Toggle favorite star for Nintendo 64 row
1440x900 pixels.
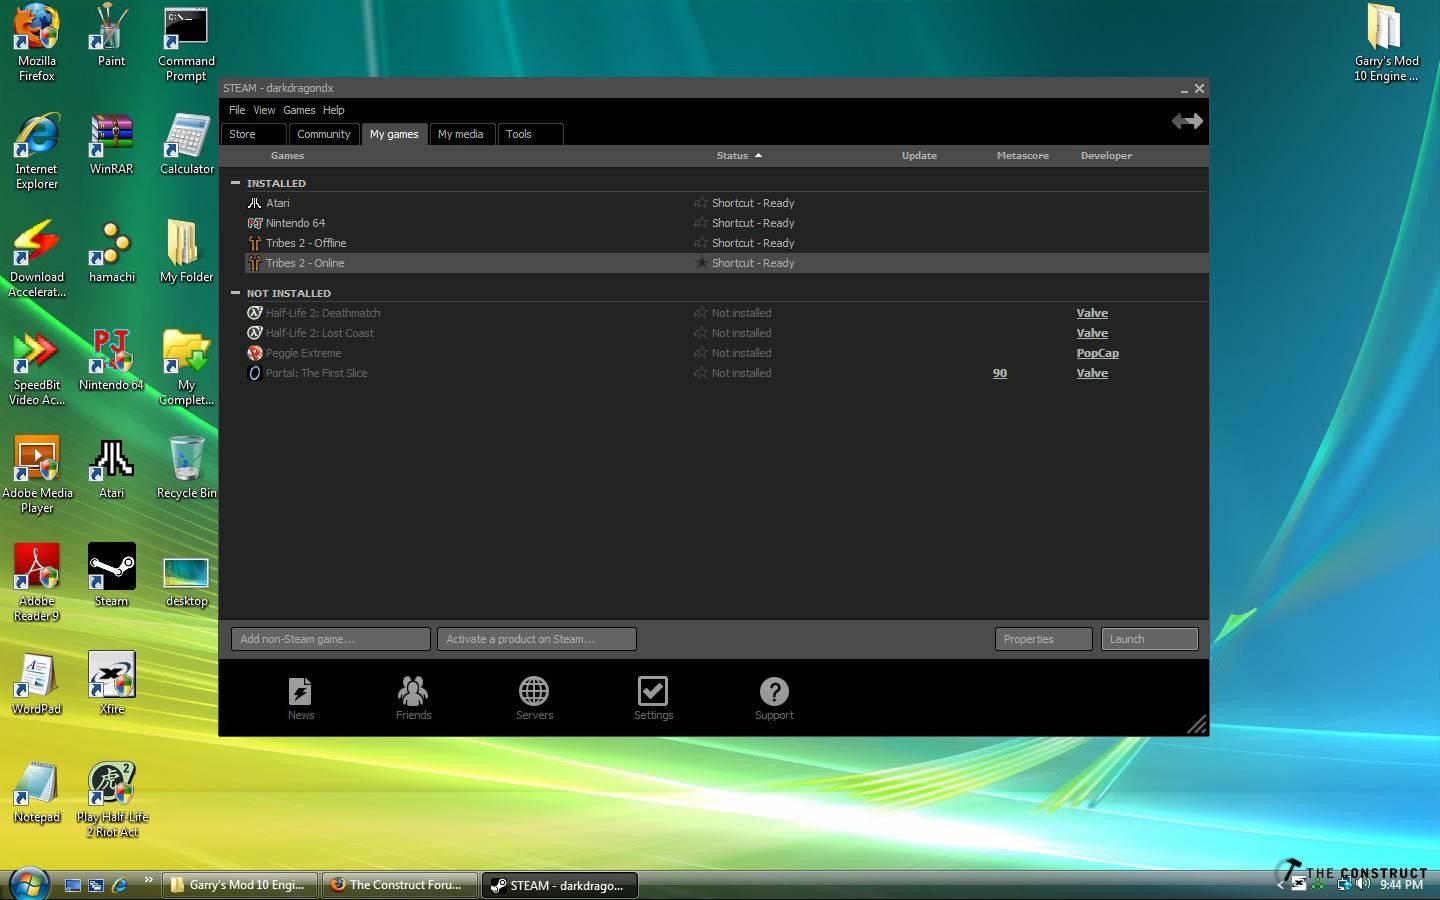[700, 223]
